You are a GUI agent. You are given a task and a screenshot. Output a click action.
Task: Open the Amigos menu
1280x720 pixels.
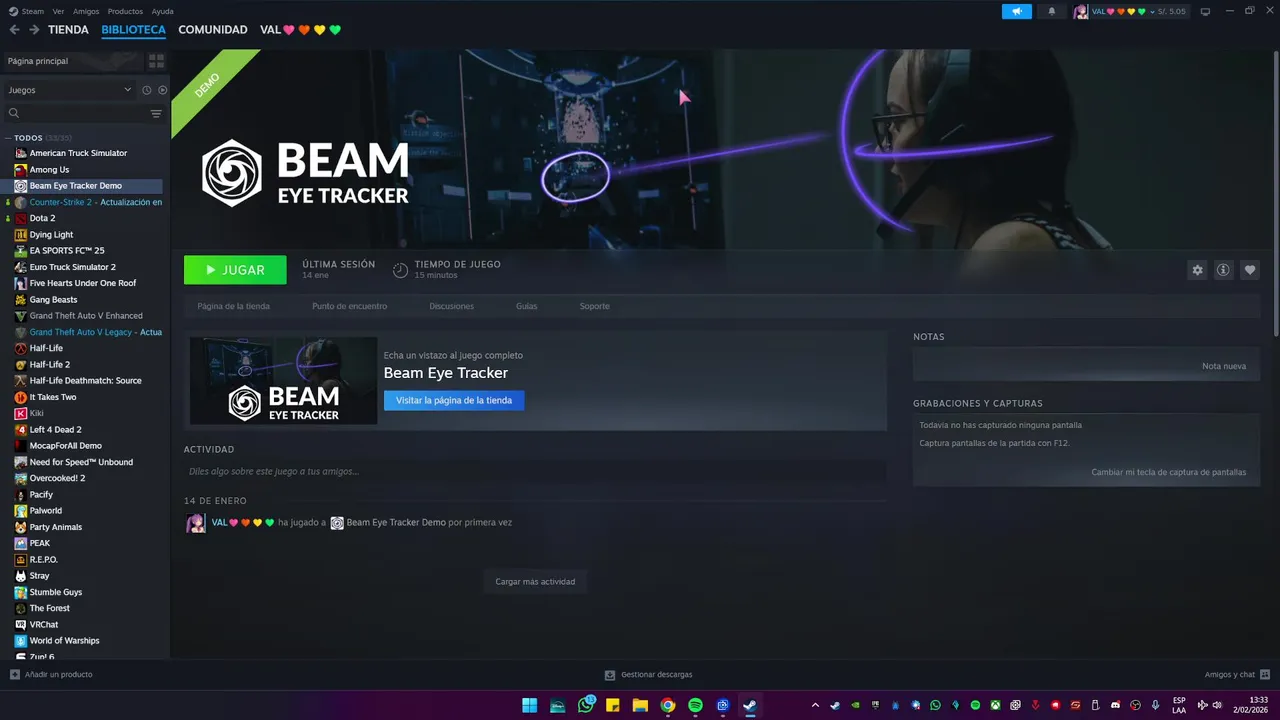(x=86, y=11)
